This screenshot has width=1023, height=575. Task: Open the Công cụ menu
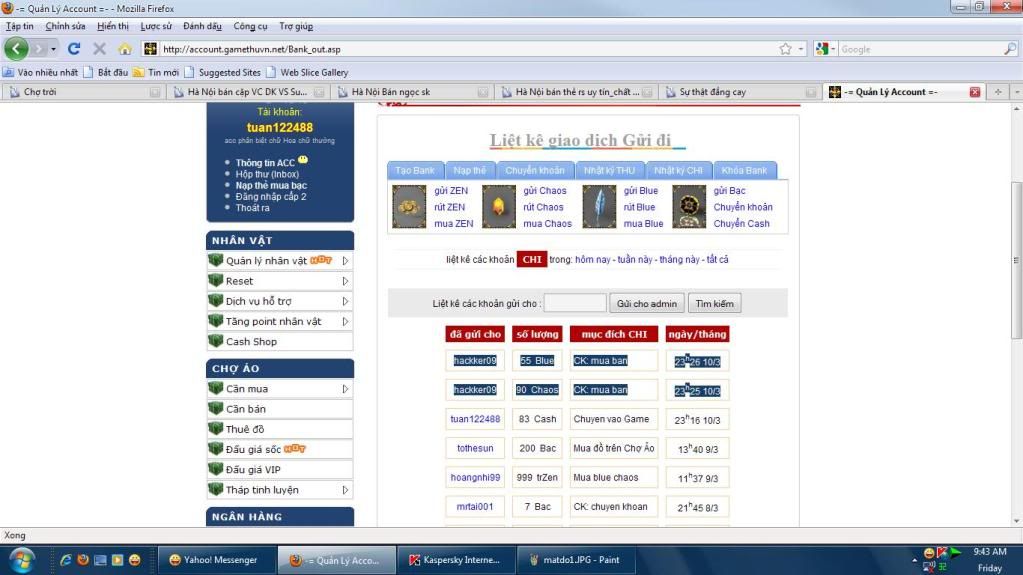[251, 26]
